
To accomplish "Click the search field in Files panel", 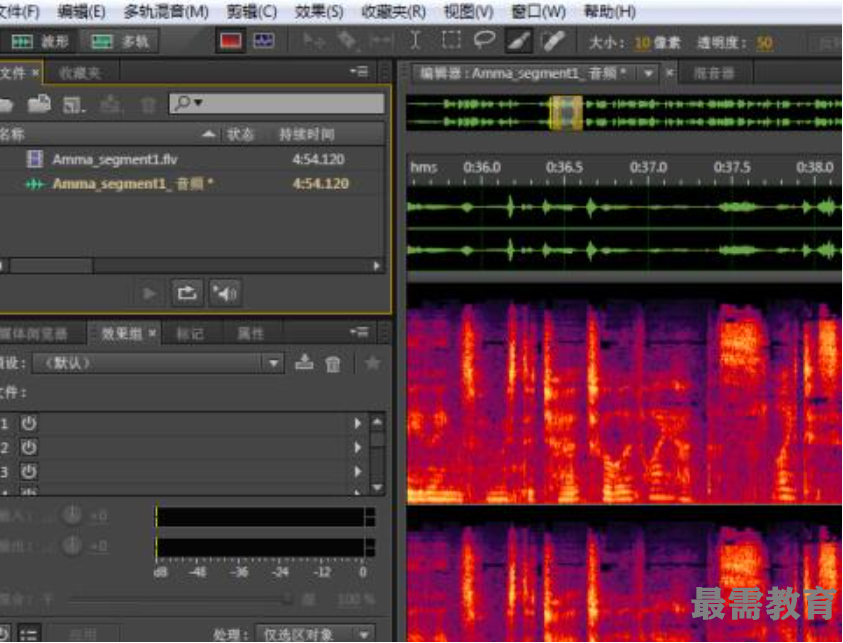I will click(x=277, y=103).
